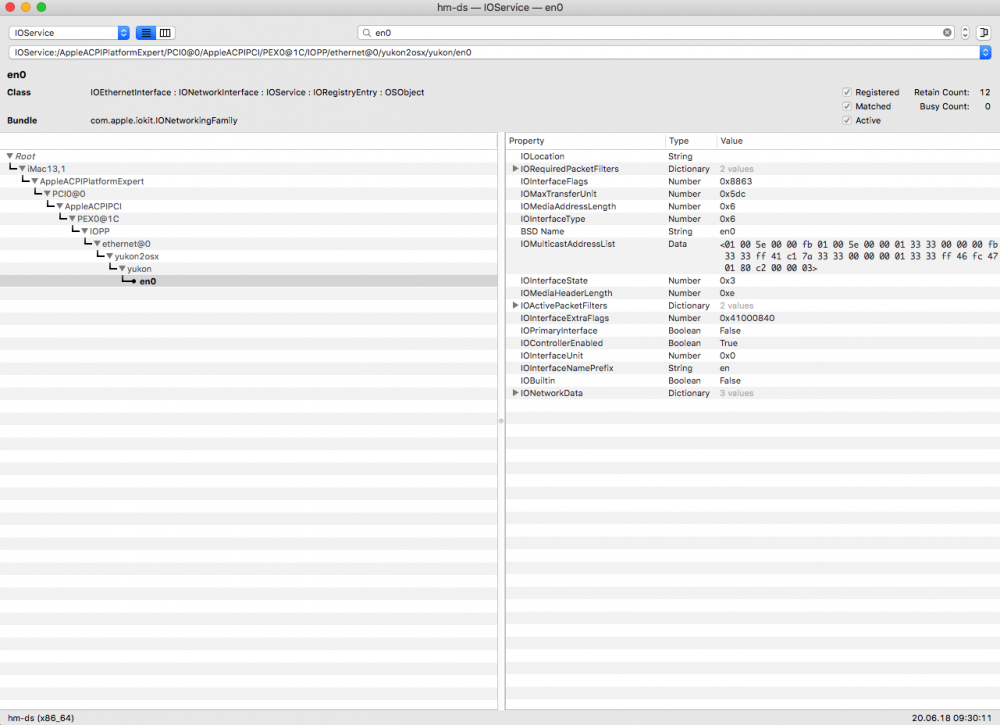Close the window with red button

coord(10,7)
